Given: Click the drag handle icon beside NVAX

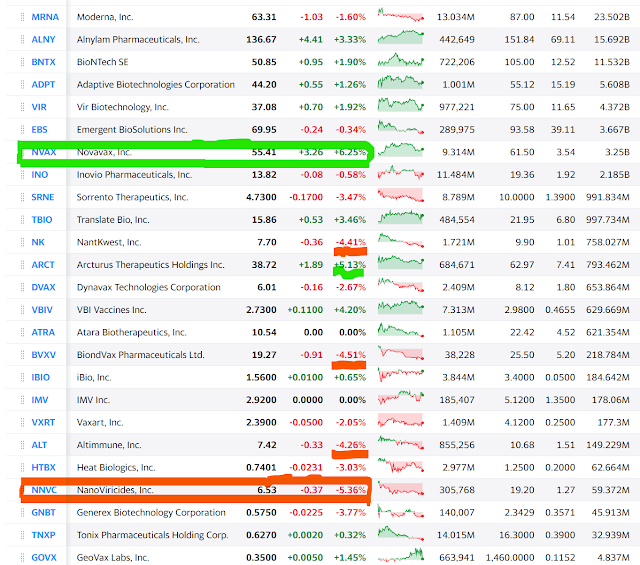Looking at the screenshot, I should [22, 152].
